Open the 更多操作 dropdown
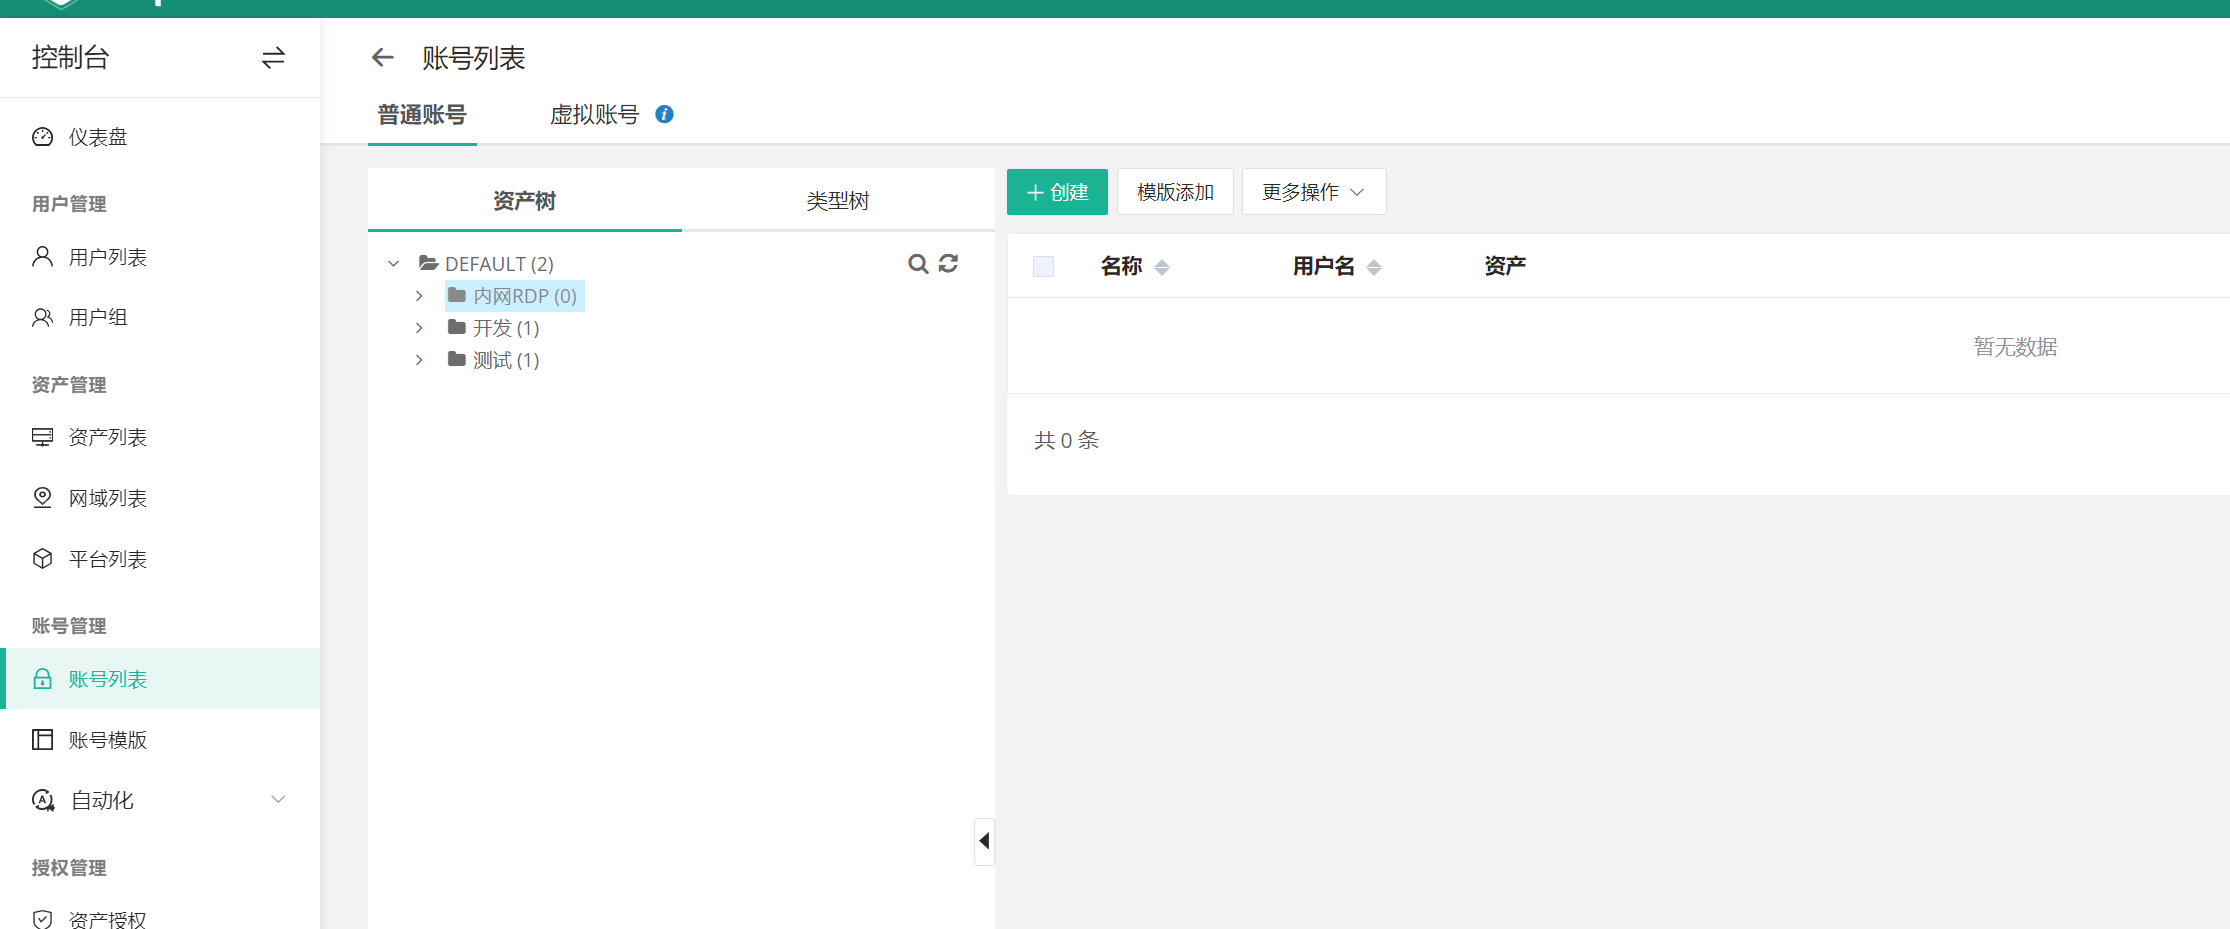This screenshot has width=2230, height=929. (x=1313, y=192)
